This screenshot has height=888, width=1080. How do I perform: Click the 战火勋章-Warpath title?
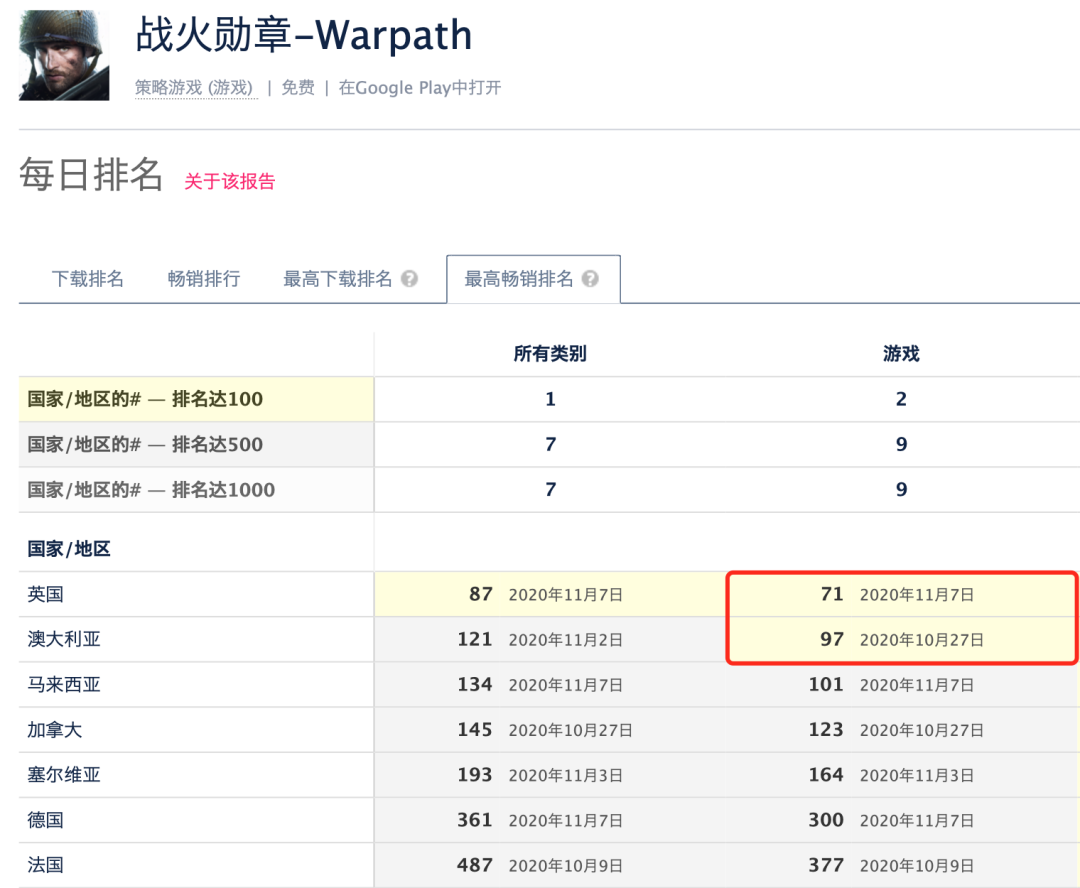[x=304, y=35]
